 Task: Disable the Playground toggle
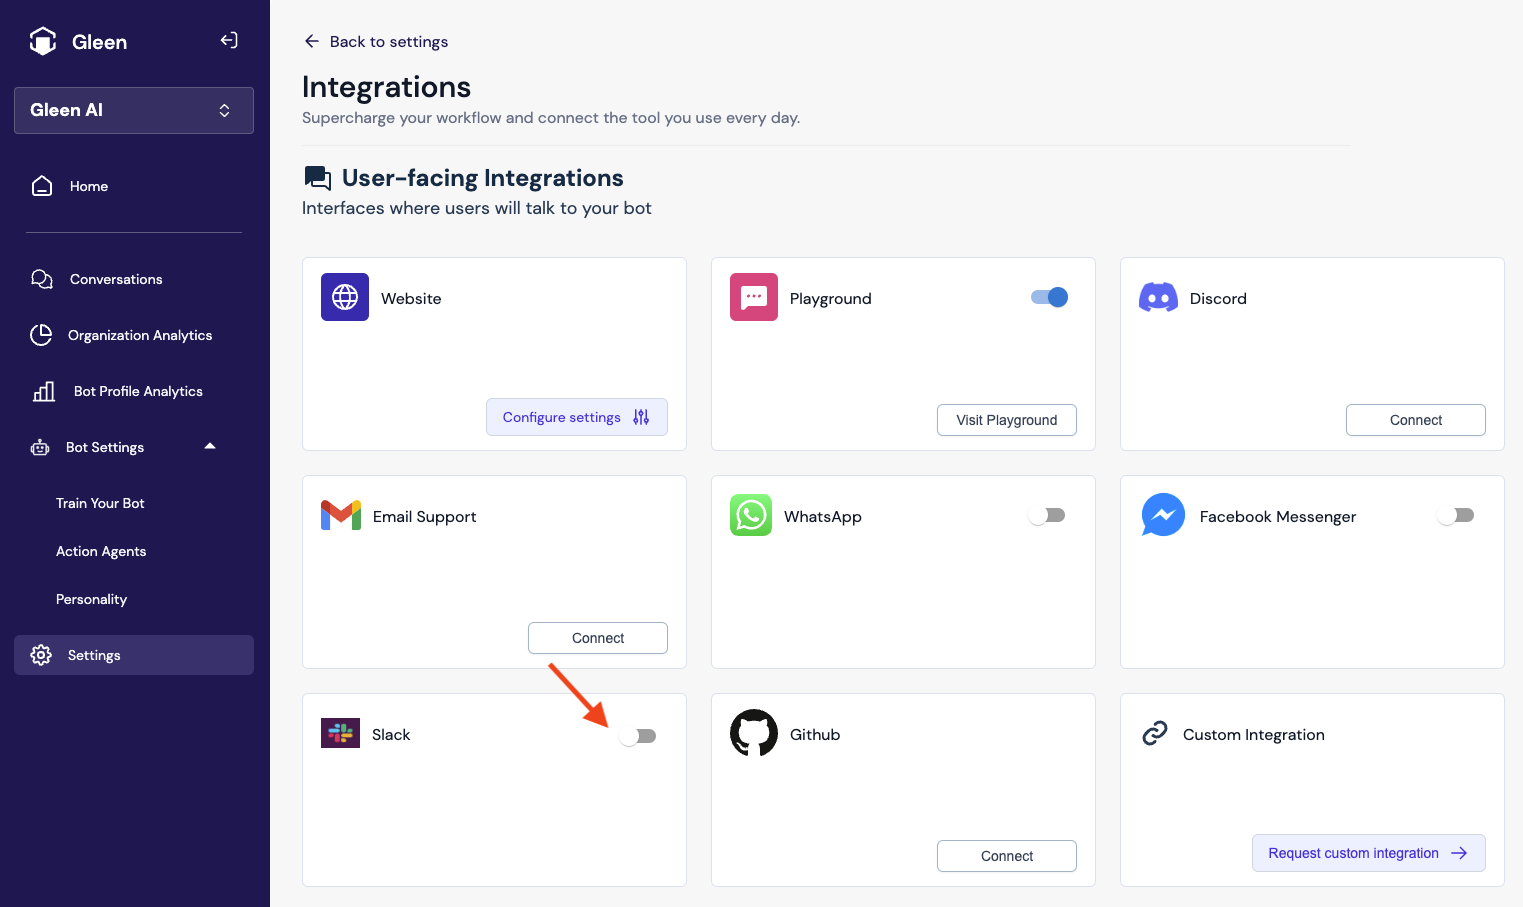pyautogui.click(x=1049, y=297)
